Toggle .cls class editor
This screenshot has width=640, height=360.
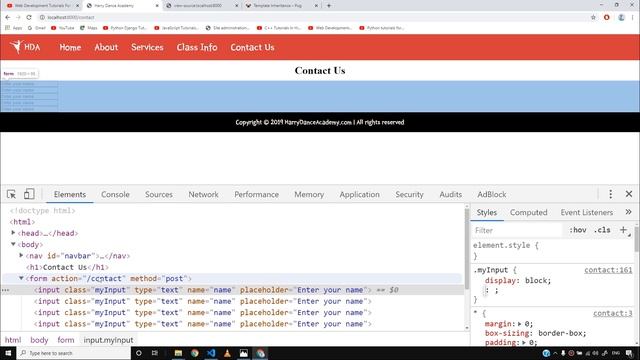tap(602, 230)
